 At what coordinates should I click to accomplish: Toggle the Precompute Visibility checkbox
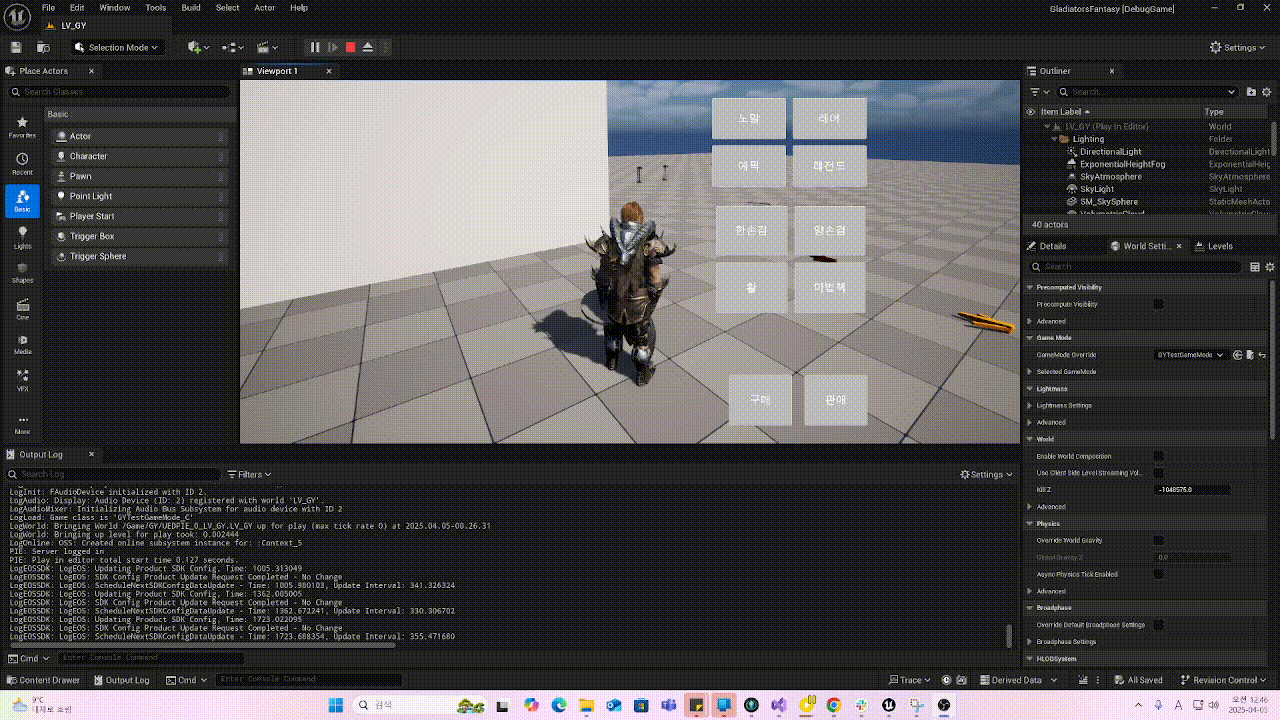pos(1159,304)
